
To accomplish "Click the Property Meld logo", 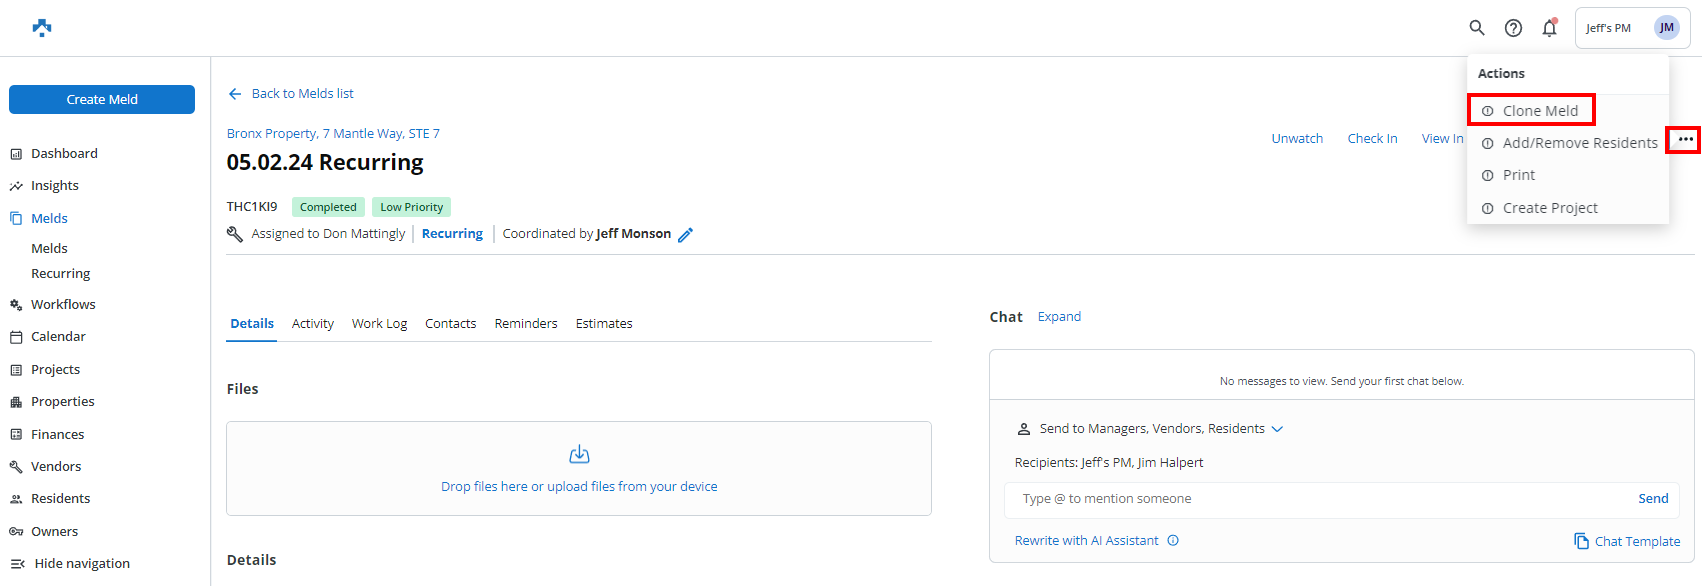I will (42, 27).
